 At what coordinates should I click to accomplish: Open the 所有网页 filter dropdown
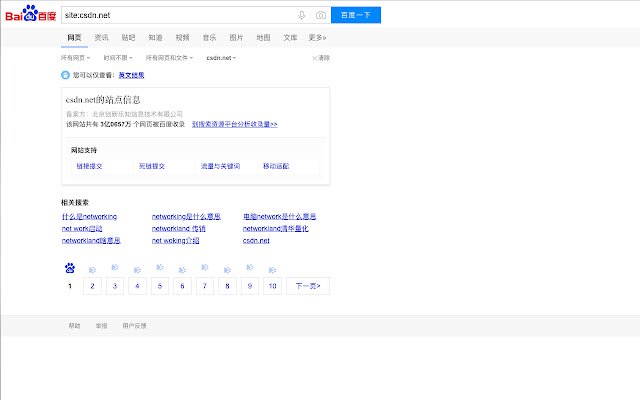[x=76, y=58]
